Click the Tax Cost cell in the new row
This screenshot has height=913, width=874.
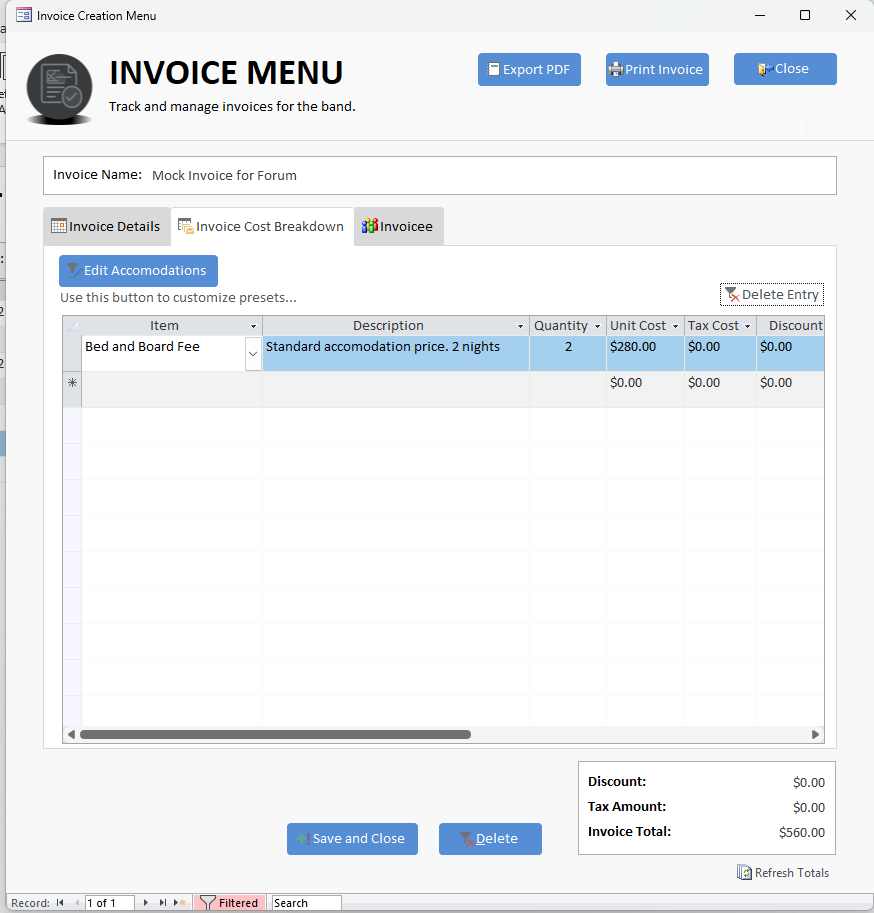coord(720,389)
